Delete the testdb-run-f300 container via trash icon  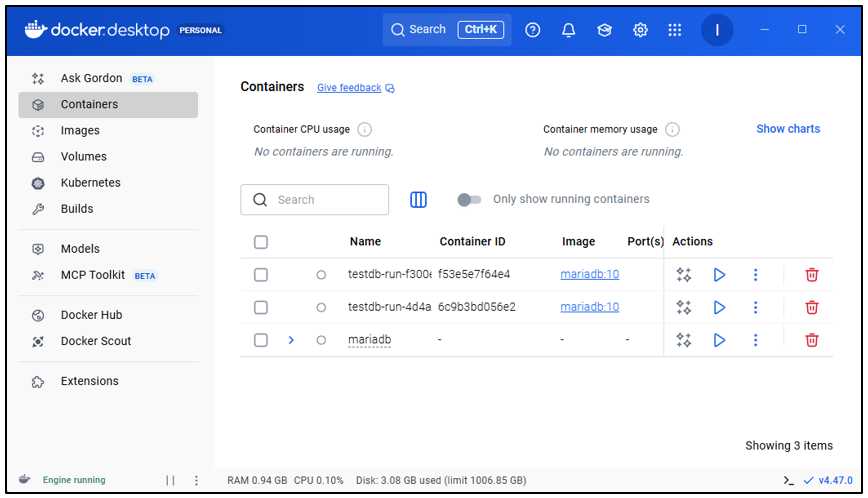point(812,274)
